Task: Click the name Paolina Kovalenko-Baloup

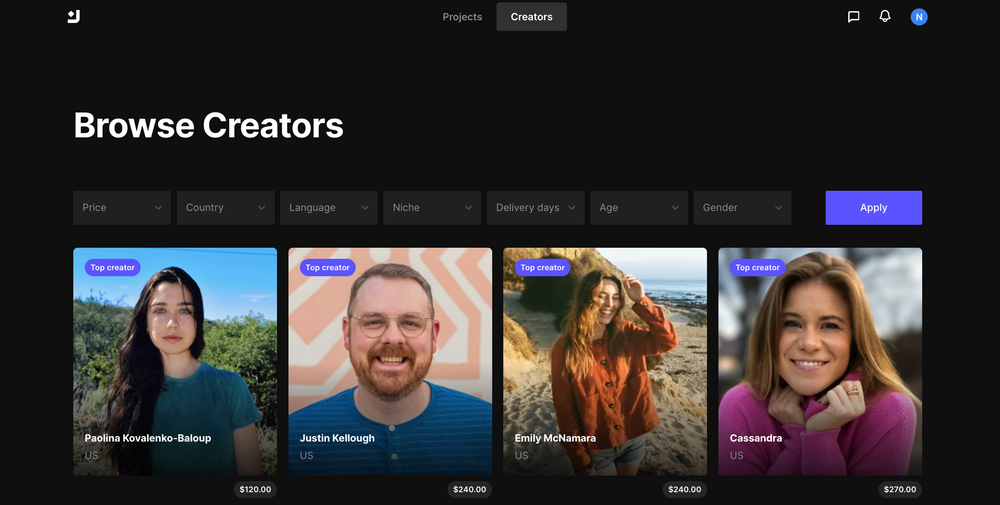Action: (148, 438)
